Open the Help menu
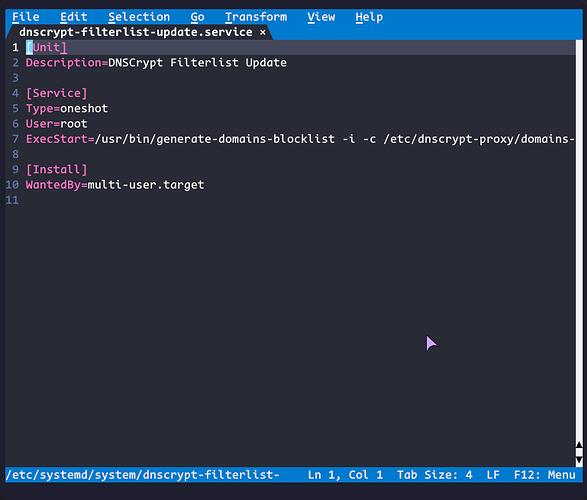The image size is (587, 500). [369, 17]
